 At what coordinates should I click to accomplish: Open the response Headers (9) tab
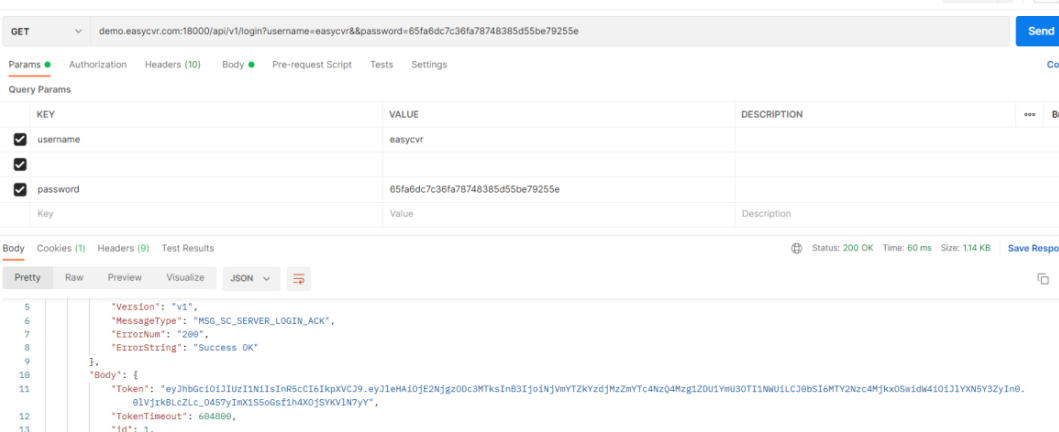coord(124,248)
